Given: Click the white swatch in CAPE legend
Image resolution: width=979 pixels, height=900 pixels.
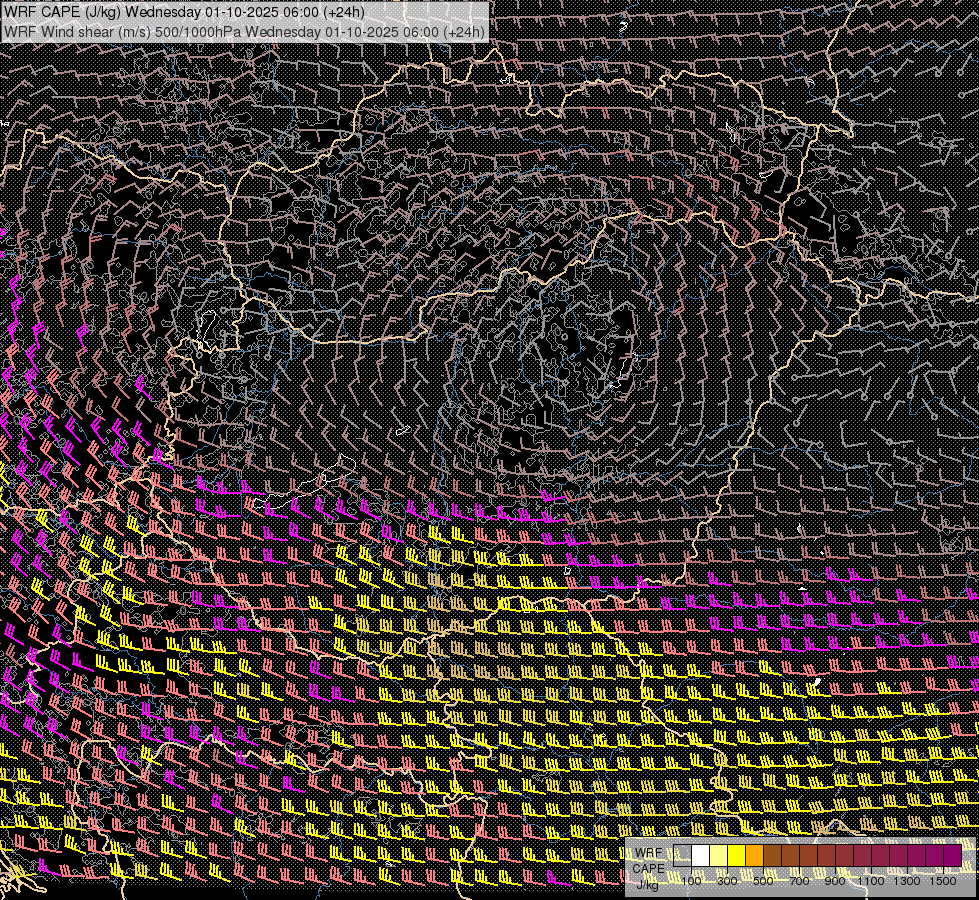Looking at the screenshot, I should point(701,856).
